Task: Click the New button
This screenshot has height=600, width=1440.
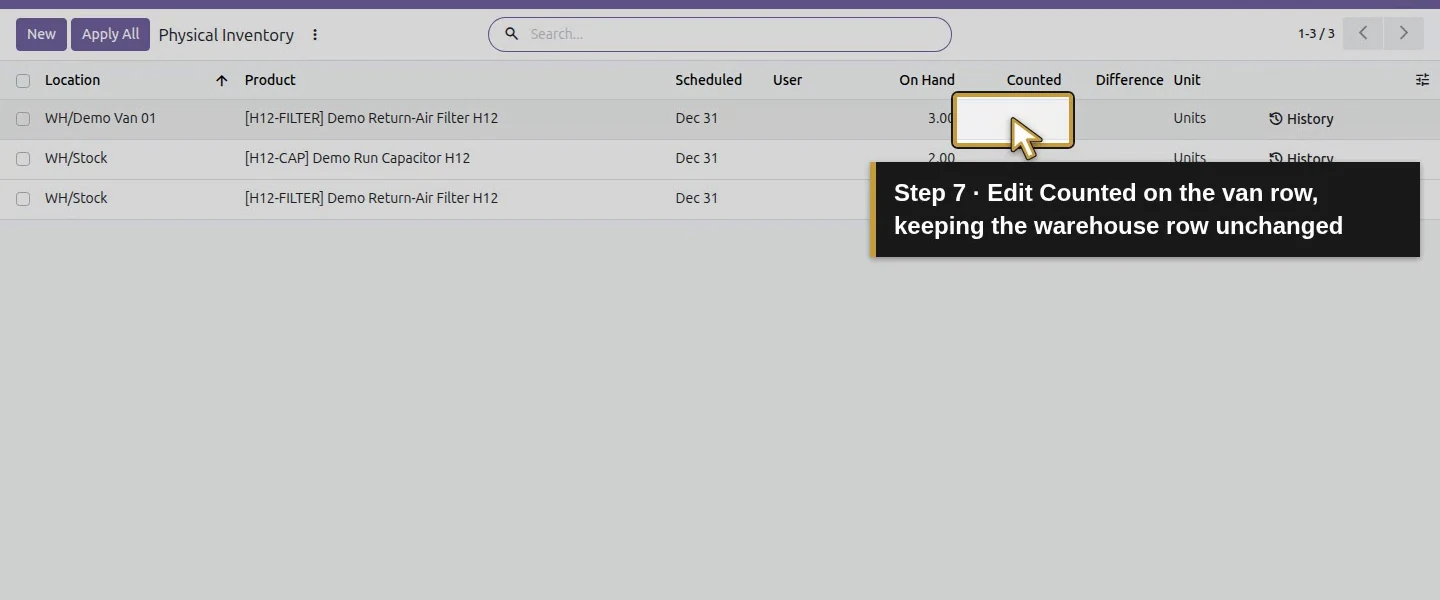Action: click(41, 34)
